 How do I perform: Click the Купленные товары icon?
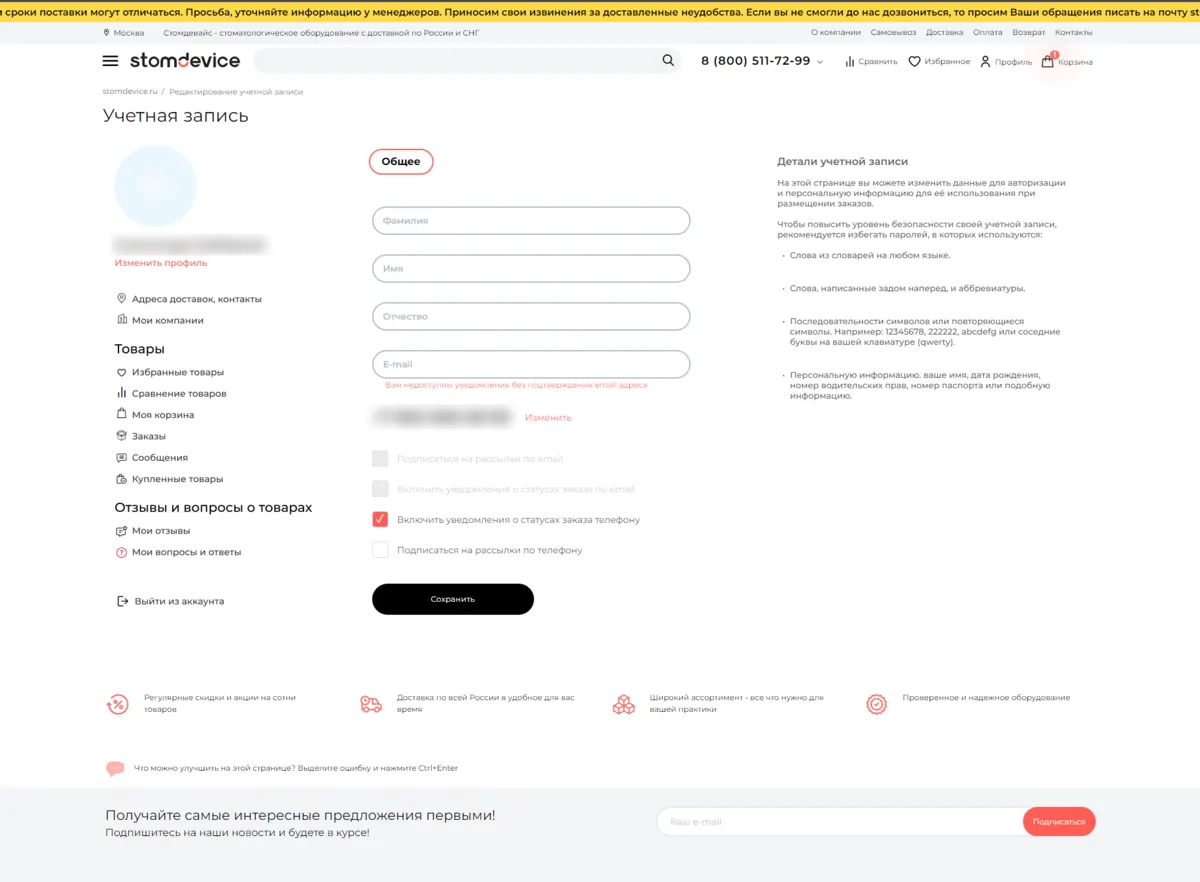122,479
